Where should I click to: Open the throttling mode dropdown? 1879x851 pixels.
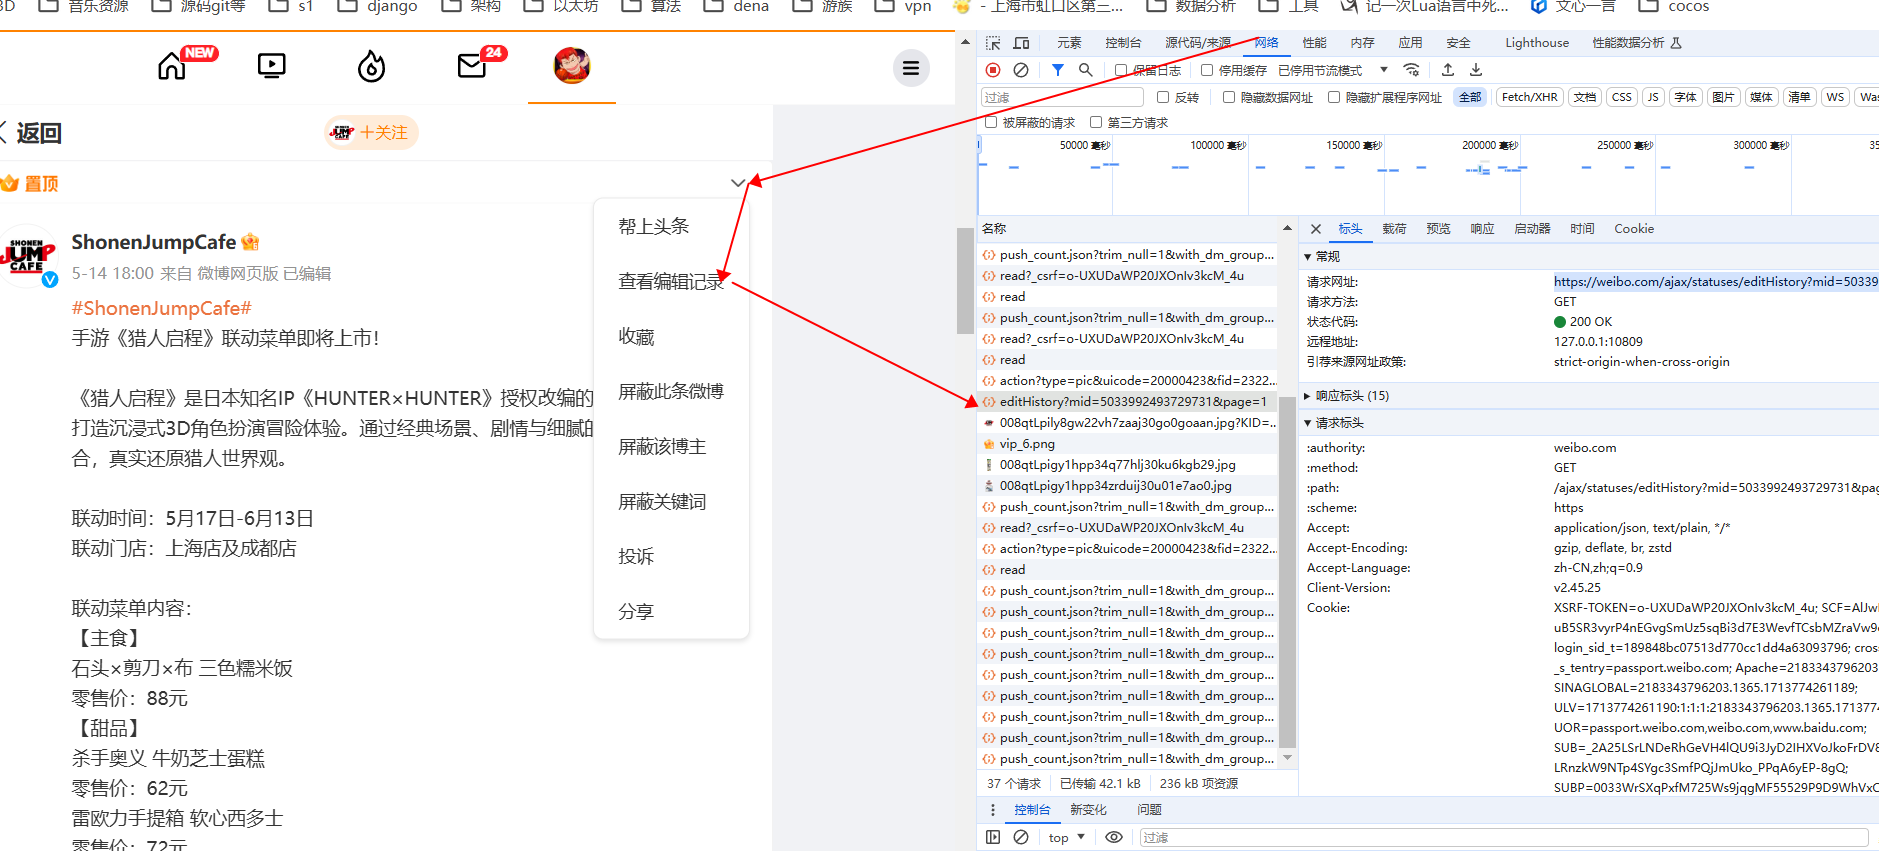pos(1333,70)
